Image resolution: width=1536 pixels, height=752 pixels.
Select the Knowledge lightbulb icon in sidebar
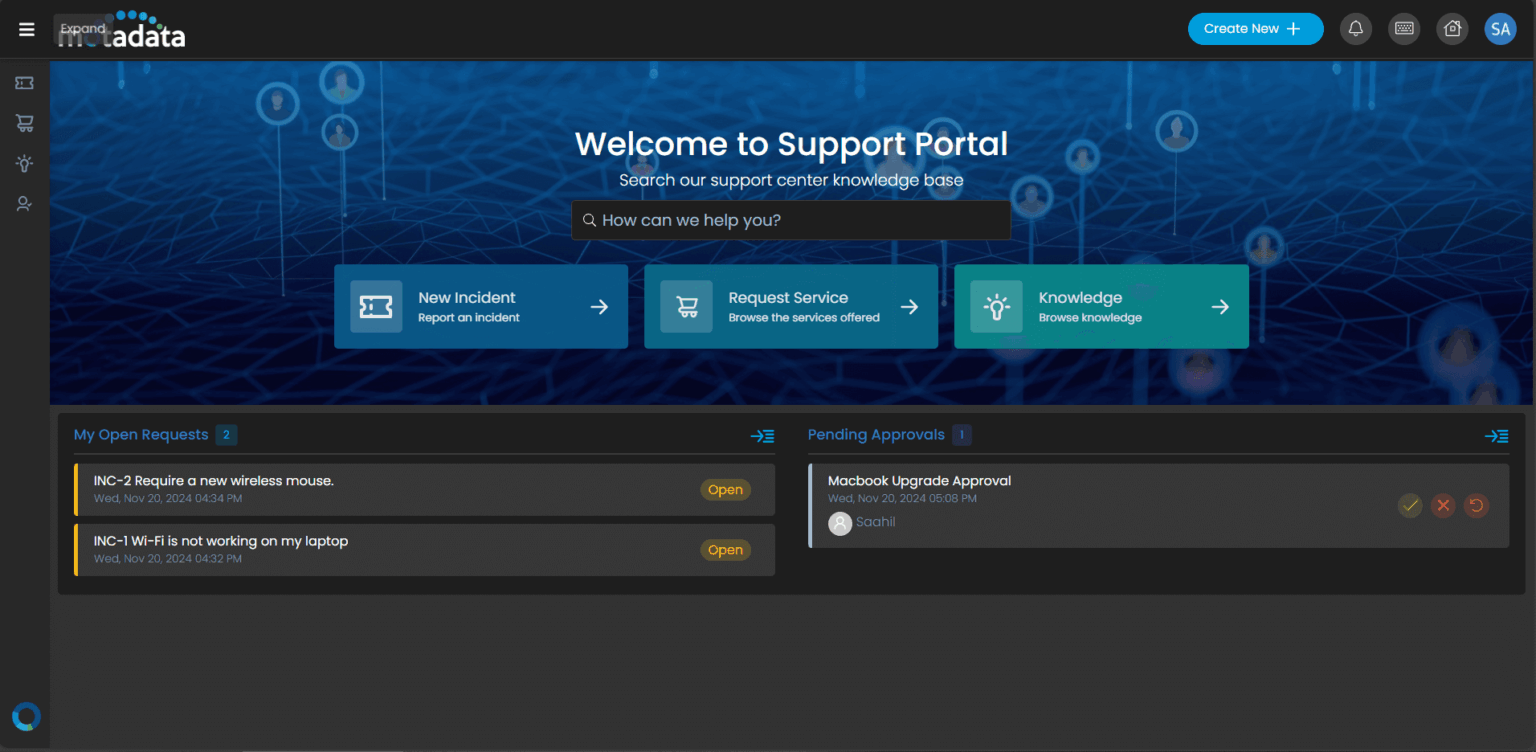(x=24, y=163)
